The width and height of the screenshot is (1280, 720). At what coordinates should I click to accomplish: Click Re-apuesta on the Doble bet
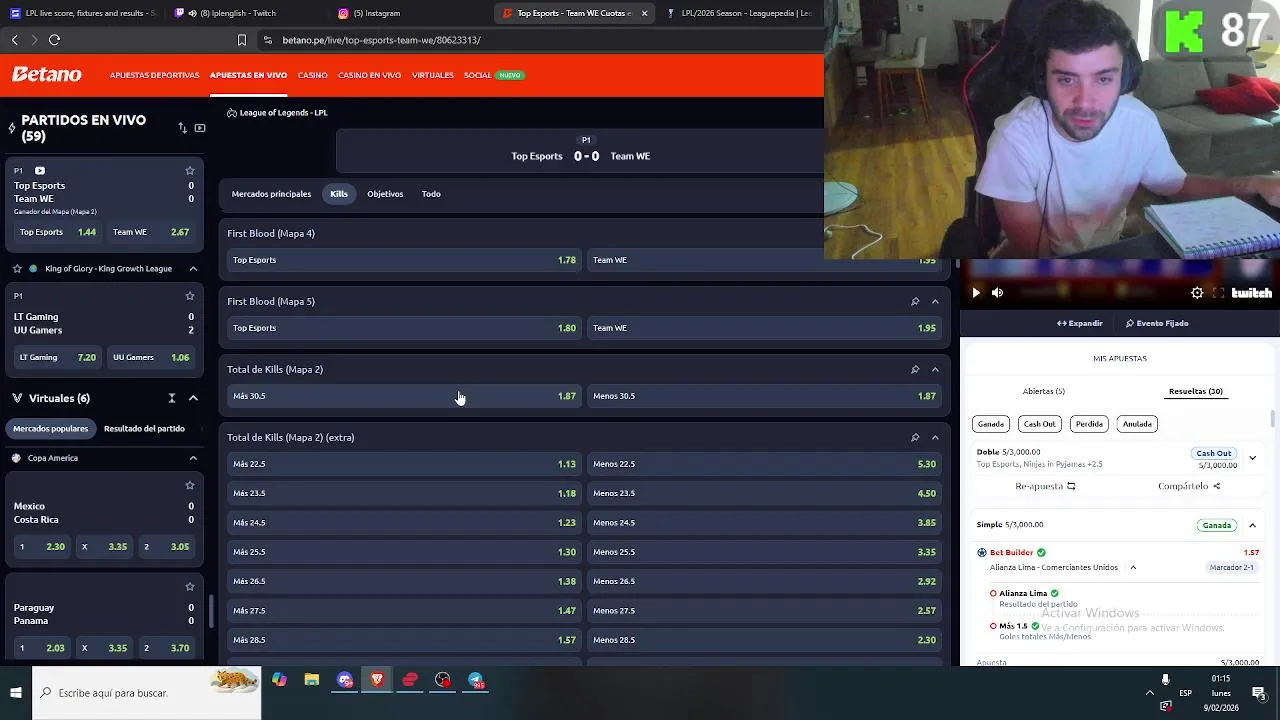pos(1045,486)
